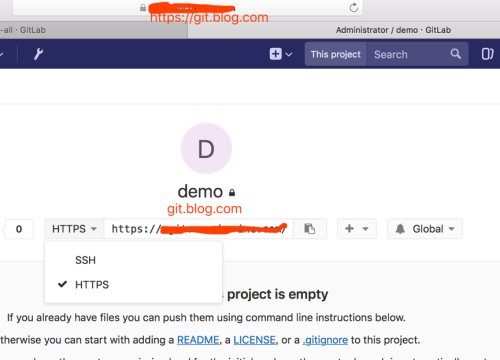Click the Safari address bar

click(188, 7)
